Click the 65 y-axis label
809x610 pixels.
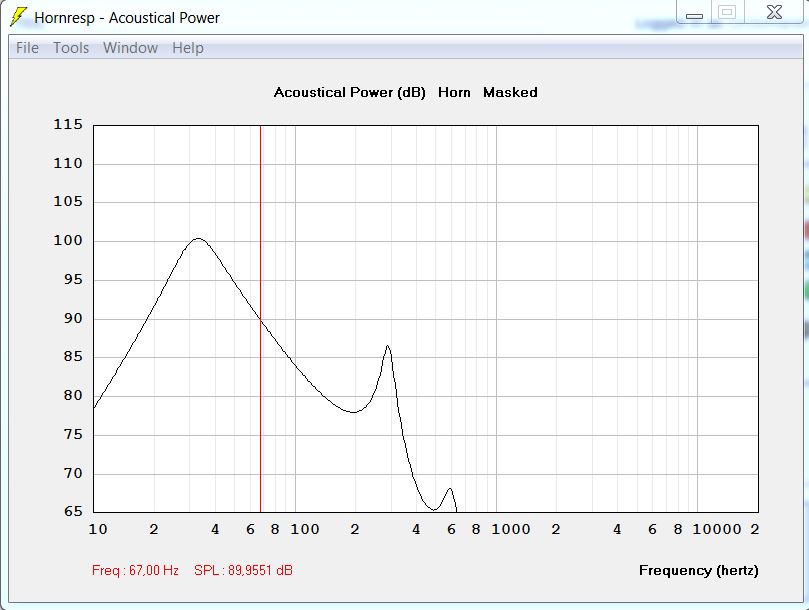pos(73,511)
